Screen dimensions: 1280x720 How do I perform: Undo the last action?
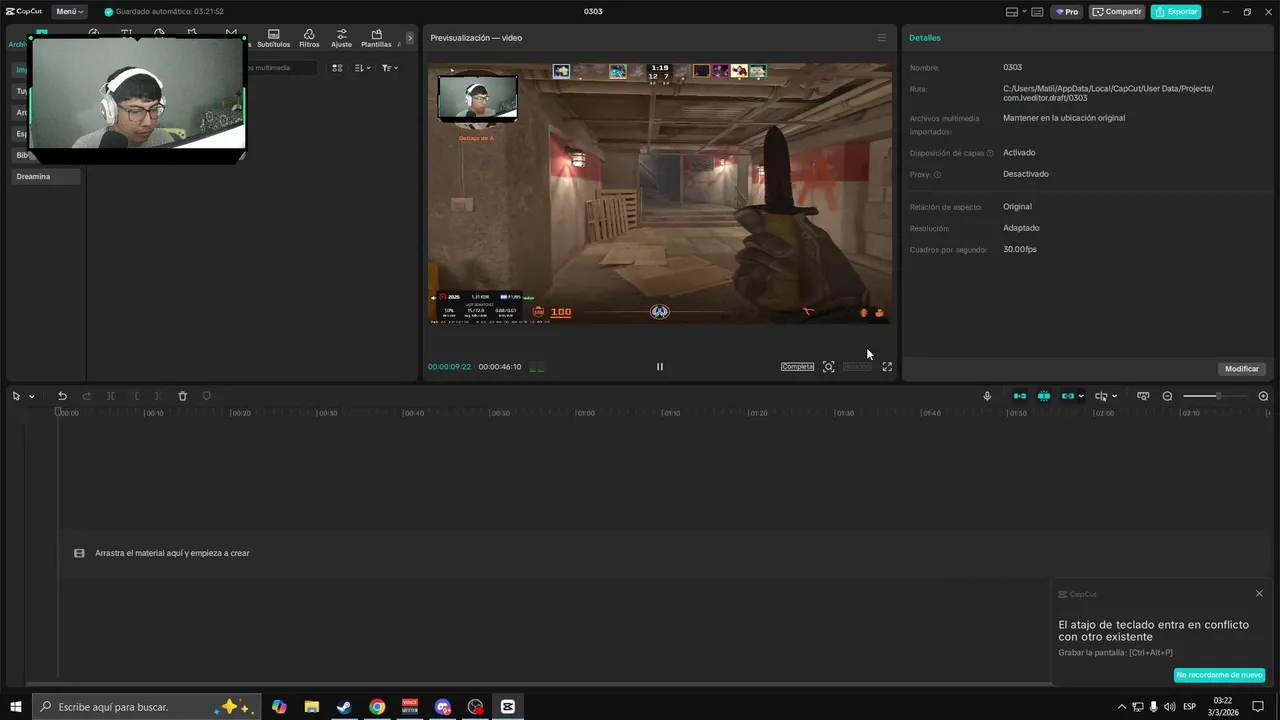coord(62,396)
